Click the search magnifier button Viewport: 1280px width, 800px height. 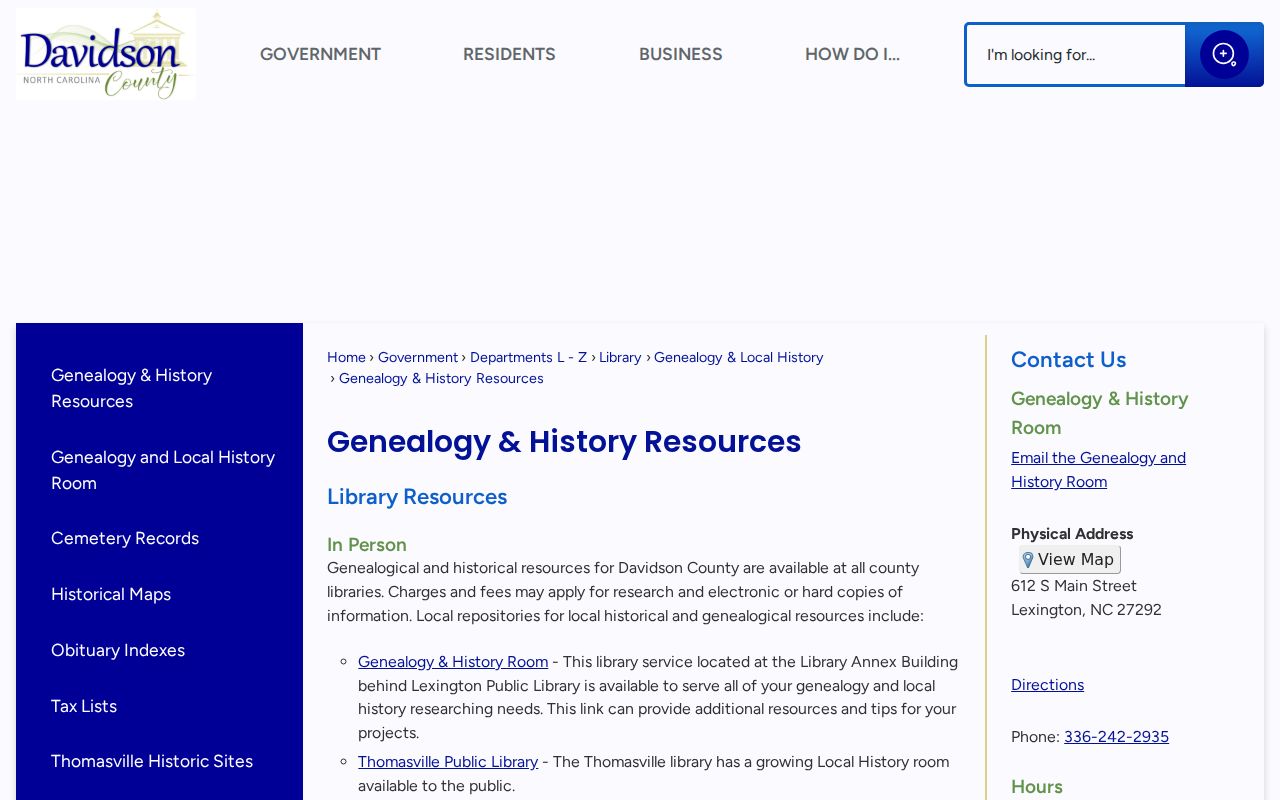[1224, 55]
